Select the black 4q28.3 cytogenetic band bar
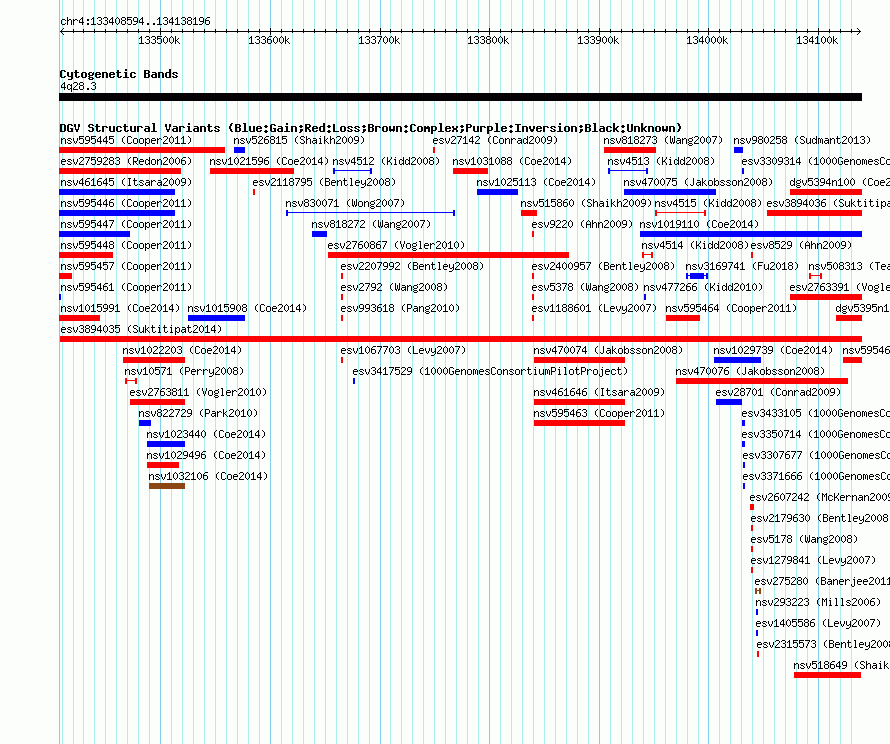This screenshot has height=744, width=890. pos(460,97)
